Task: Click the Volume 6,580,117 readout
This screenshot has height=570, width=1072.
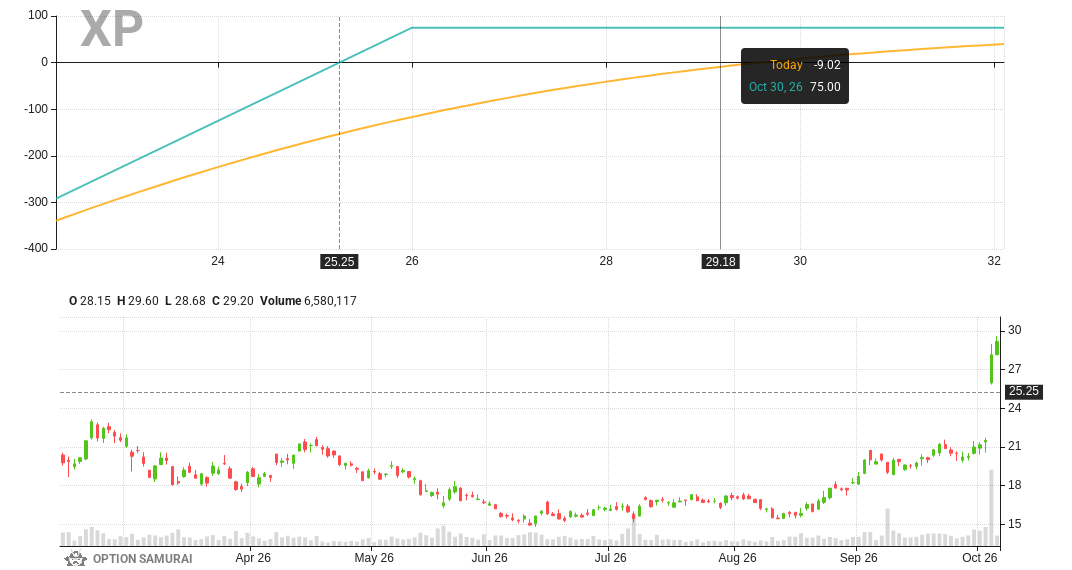Action: click(308, 301)
